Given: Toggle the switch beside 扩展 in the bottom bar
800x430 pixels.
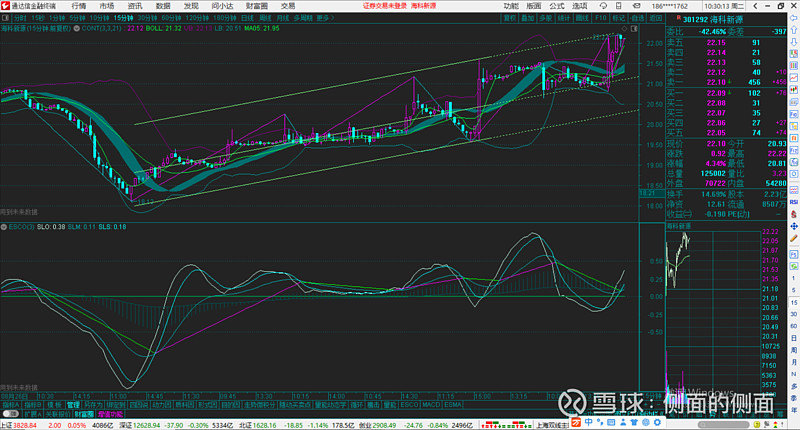Looking at the screenshot, I should click(x=10, y=414).
